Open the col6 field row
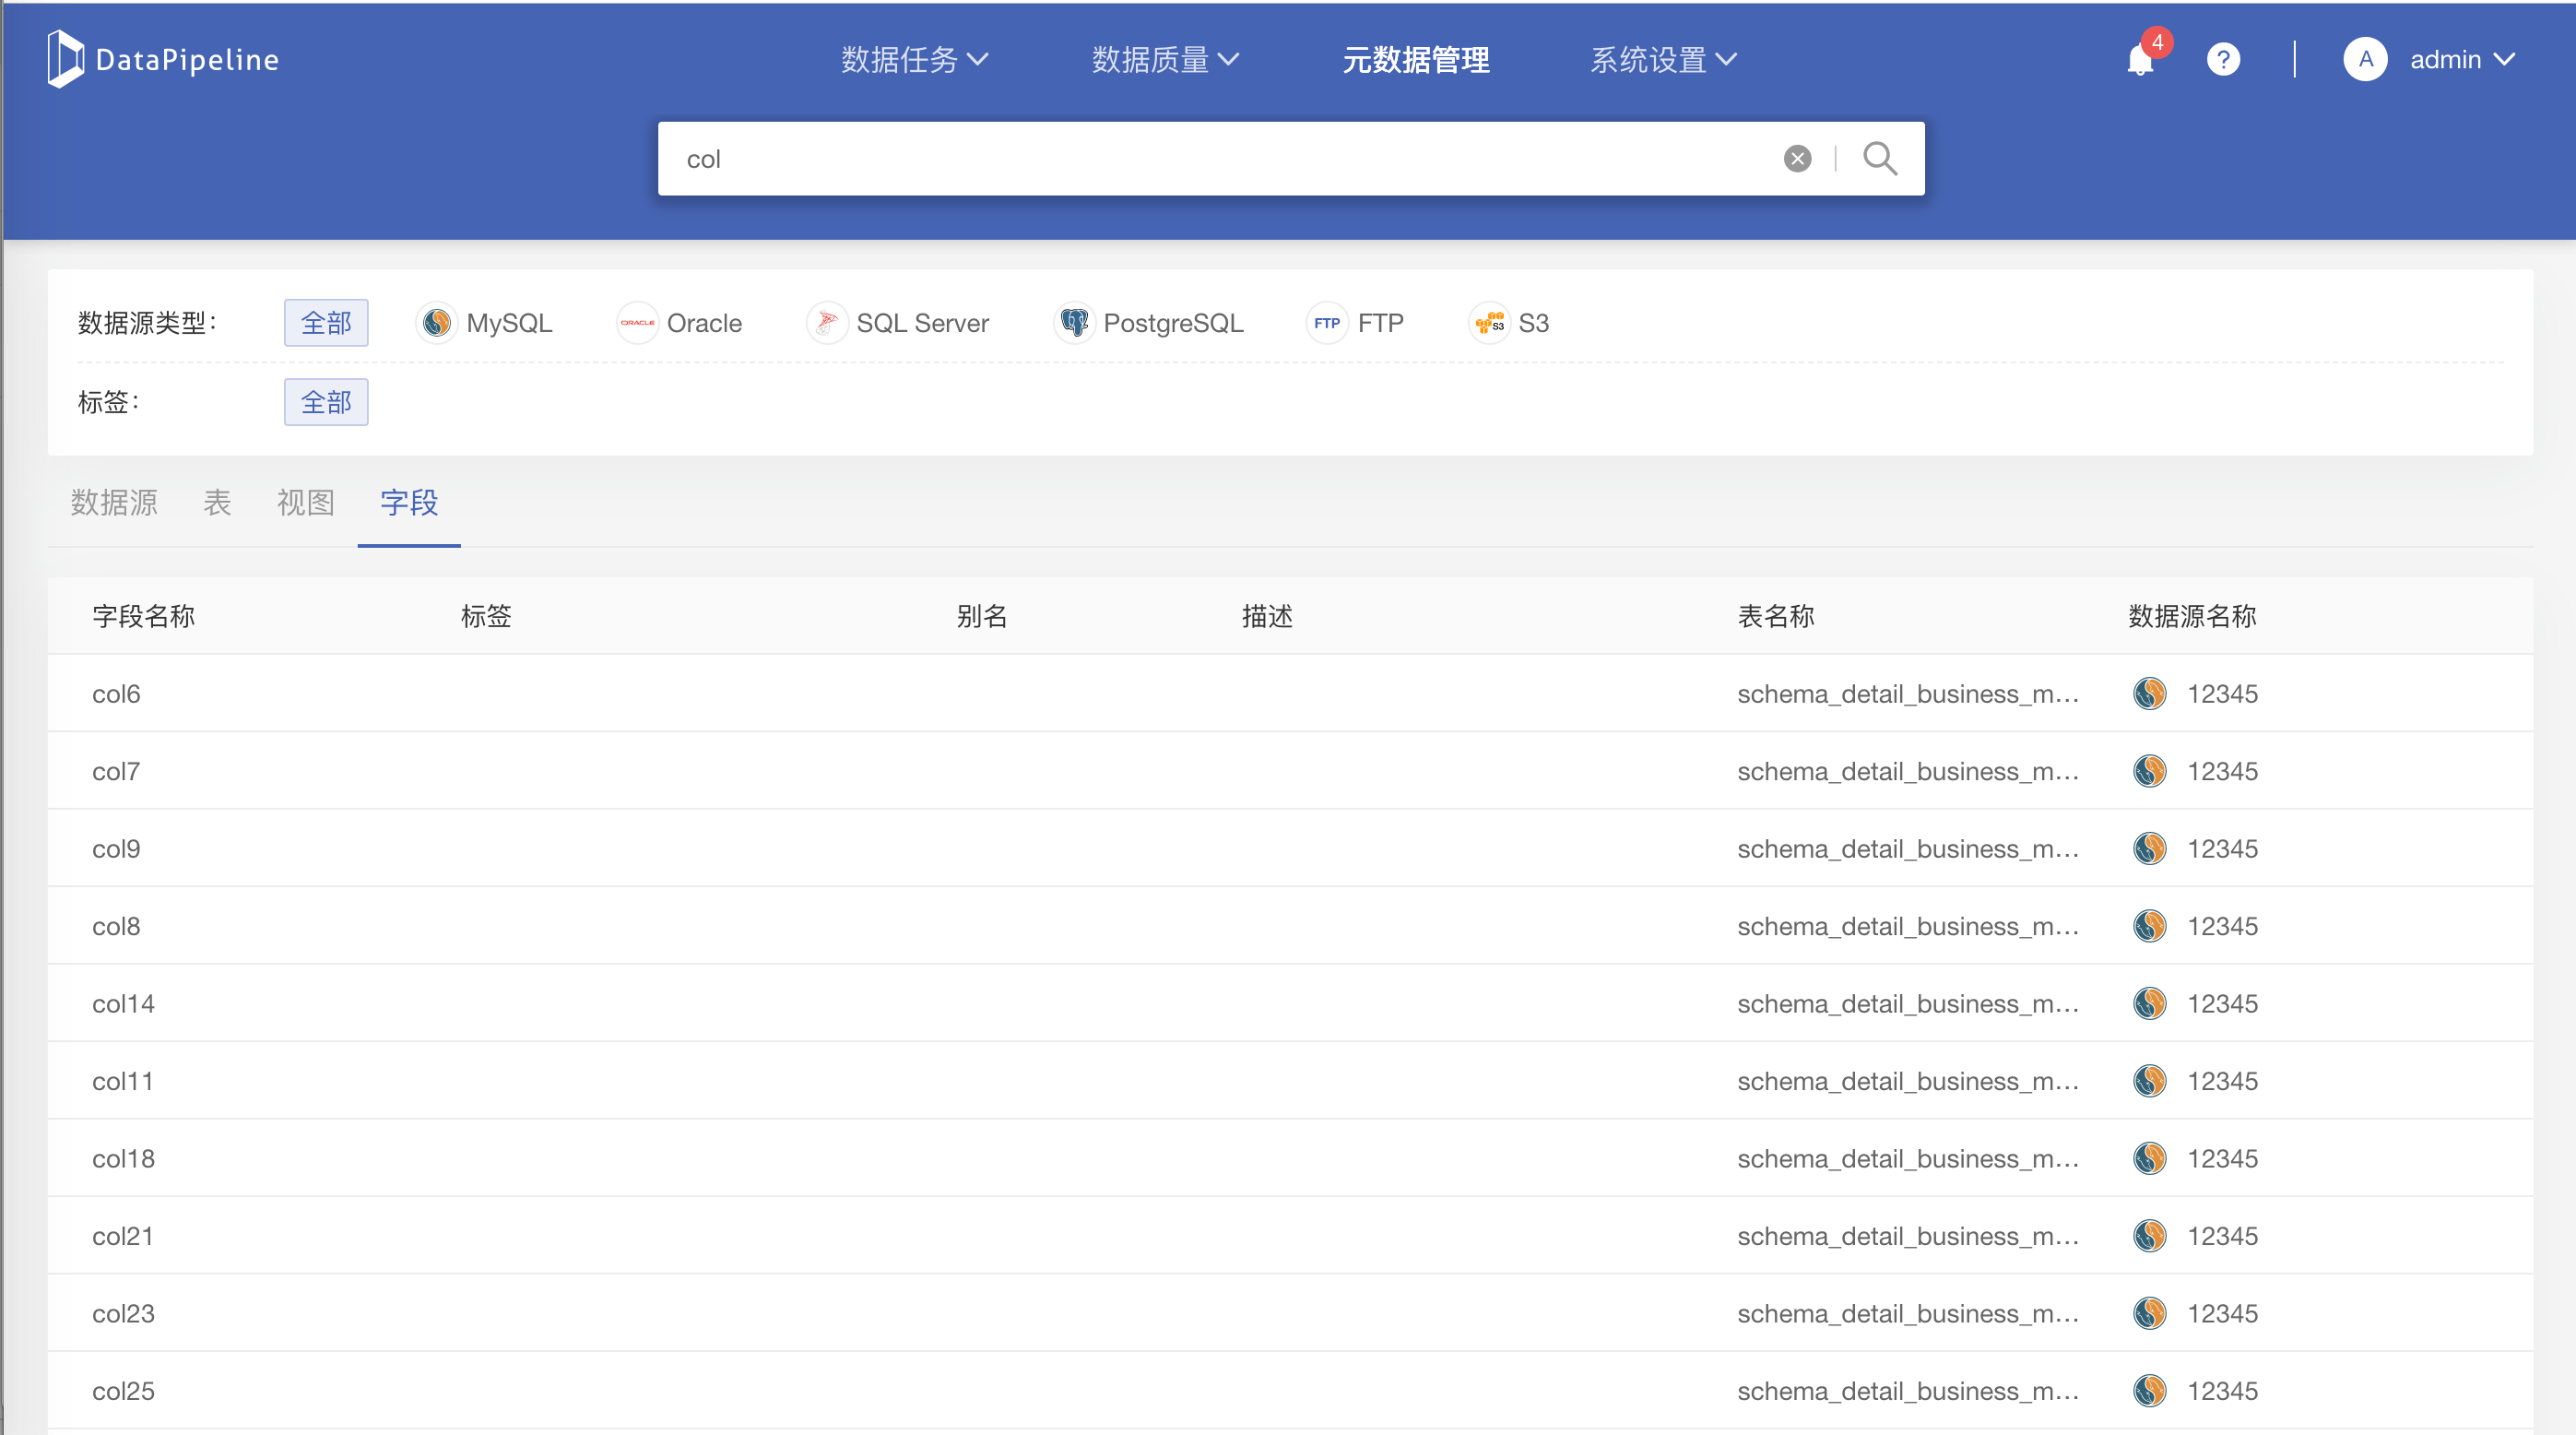2576x1435 pixels. [116, 694]
